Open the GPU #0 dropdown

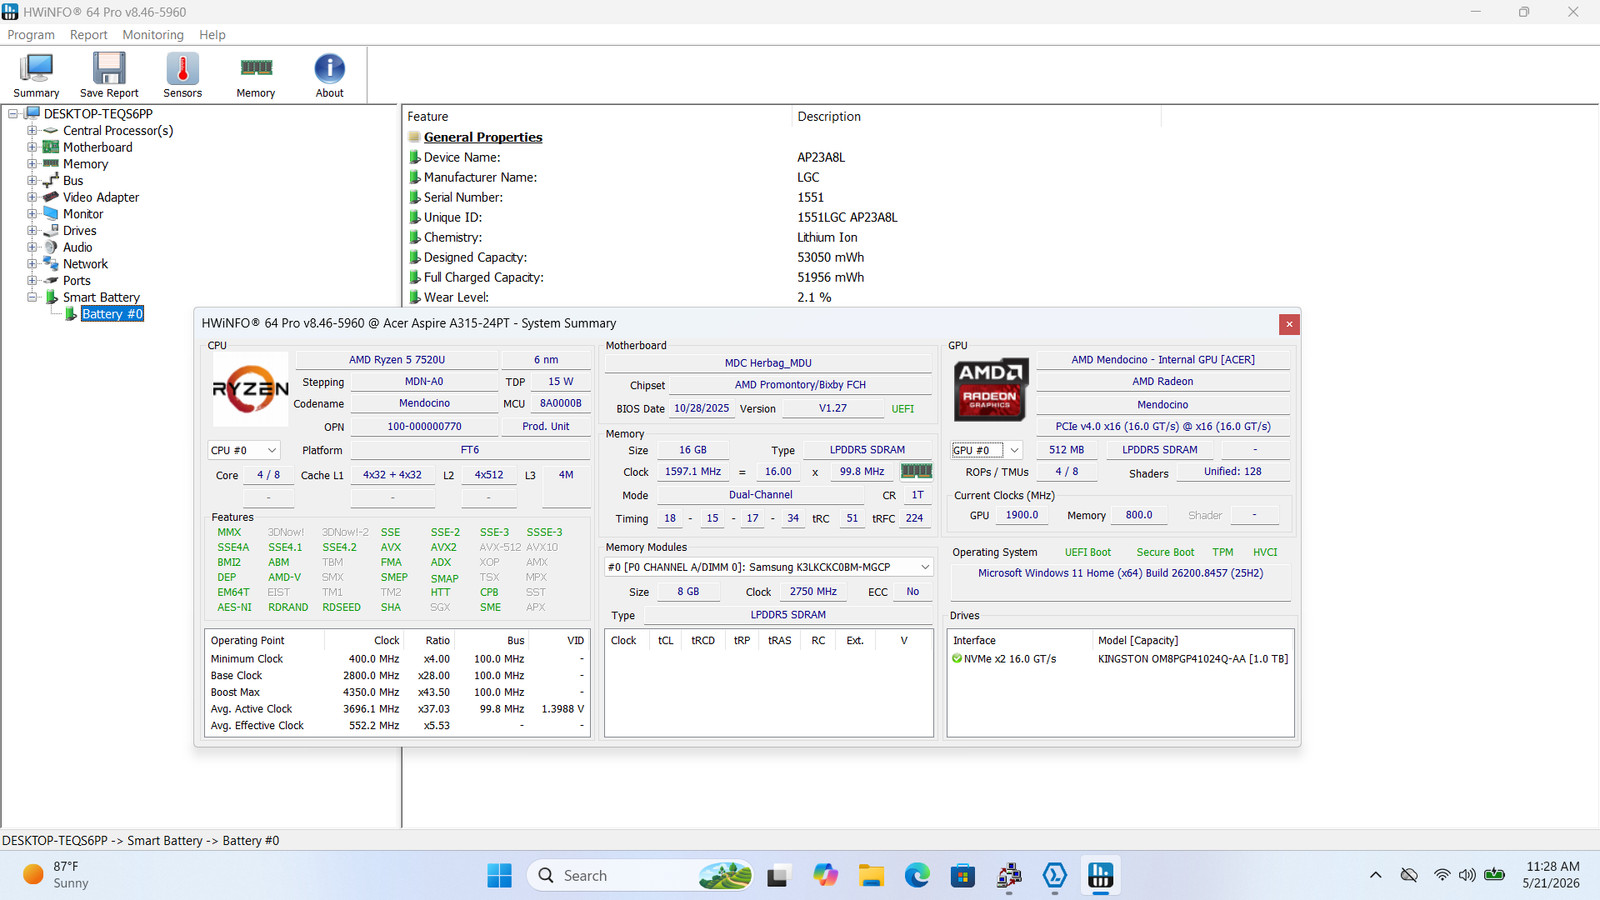coord(987,450)
